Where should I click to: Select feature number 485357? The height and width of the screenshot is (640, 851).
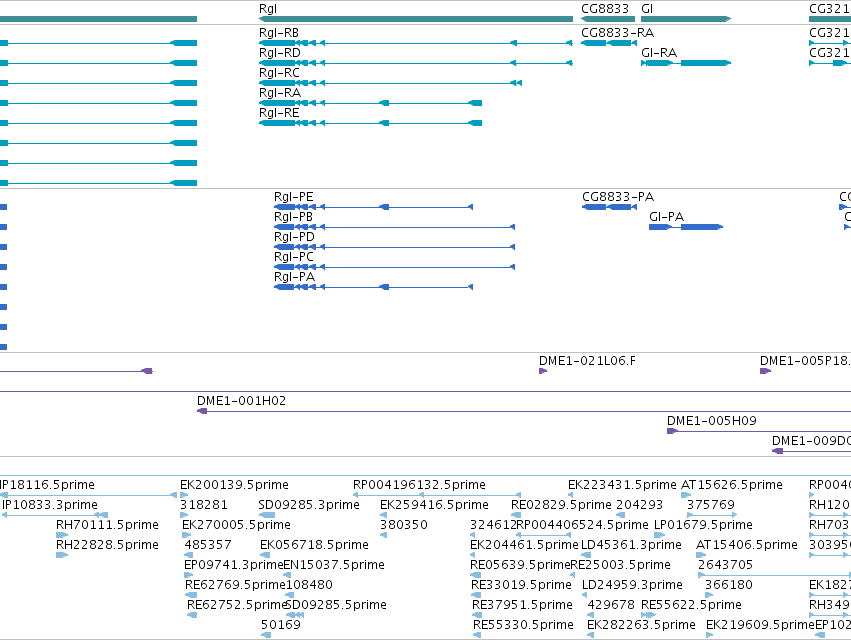pos(208,545)
